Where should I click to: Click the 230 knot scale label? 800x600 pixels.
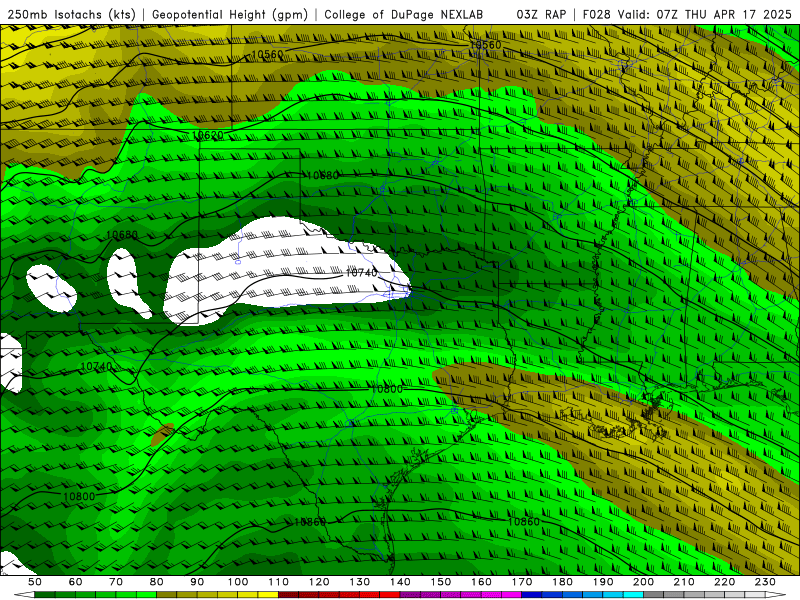coord(765,582)
